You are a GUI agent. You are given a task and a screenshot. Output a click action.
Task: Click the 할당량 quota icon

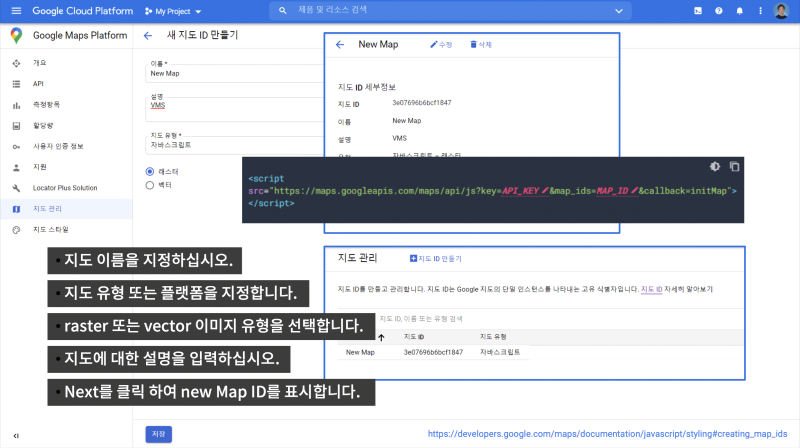point(16,126)
